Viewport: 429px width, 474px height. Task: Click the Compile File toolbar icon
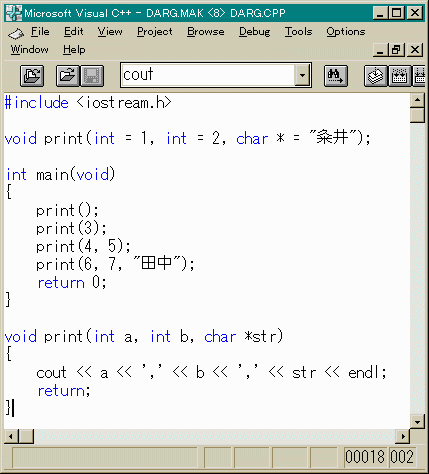pyautogui.click(x=376, y=76)
